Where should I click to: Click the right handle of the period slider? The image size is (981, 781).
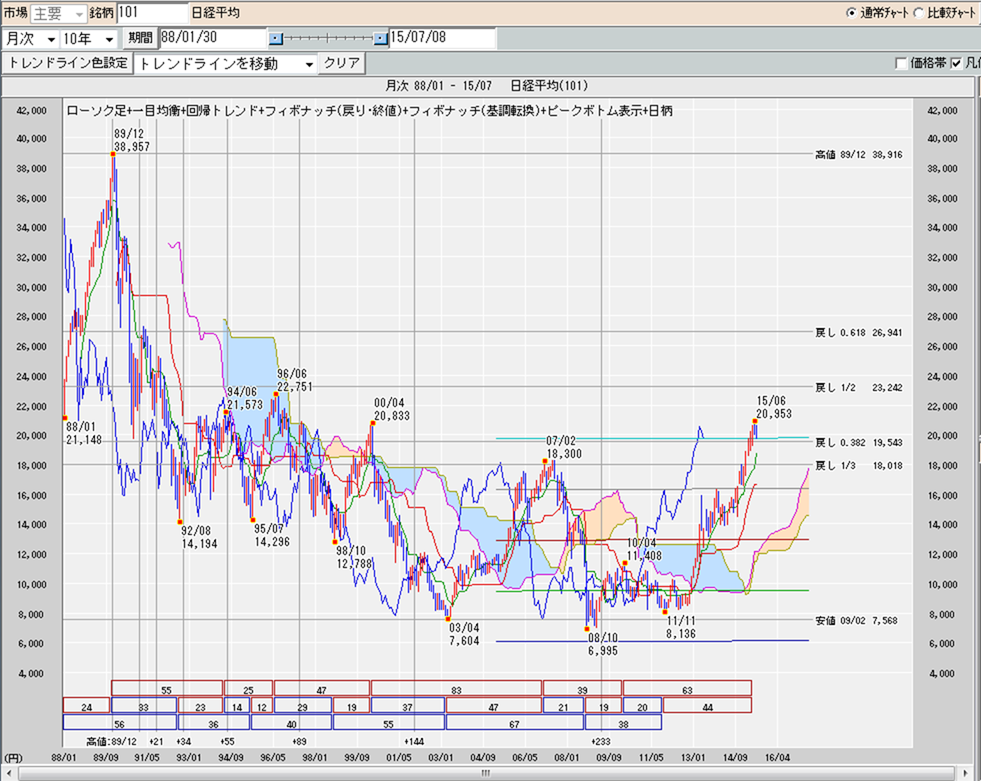coord(380,39)
